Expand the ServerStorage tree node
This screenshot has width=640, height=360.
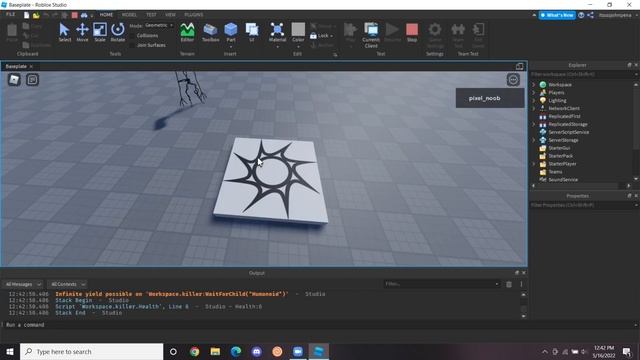534,140
